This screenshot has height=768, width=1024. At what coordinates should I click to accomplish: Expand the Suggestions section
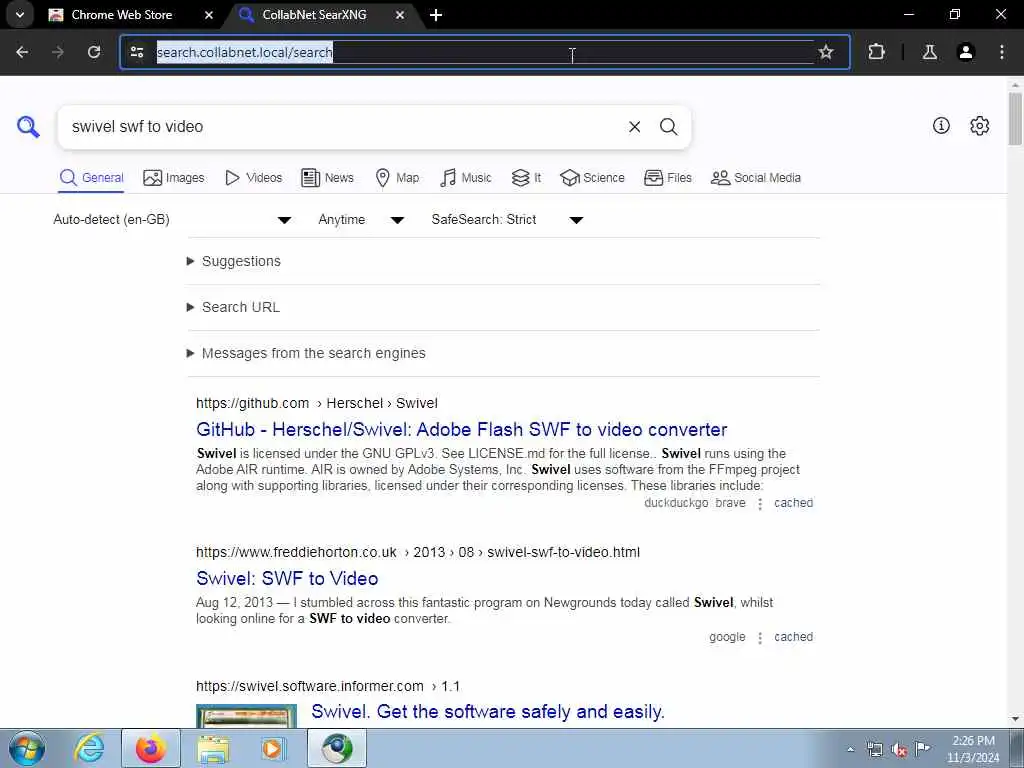pyautogui.click(x=234, y=261)
